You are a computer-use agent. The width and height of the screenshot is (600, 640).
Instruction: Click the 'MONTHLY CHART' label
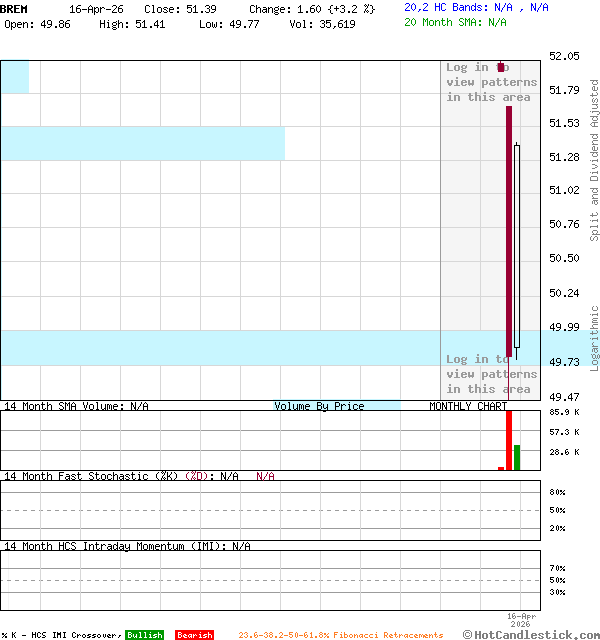coord(468,406)
